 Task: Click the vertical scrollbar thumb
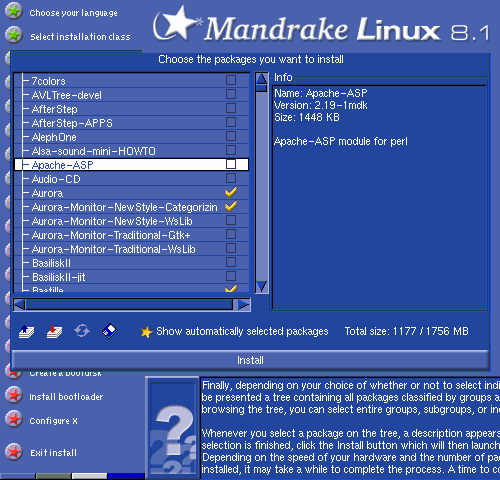click(261, 88)
